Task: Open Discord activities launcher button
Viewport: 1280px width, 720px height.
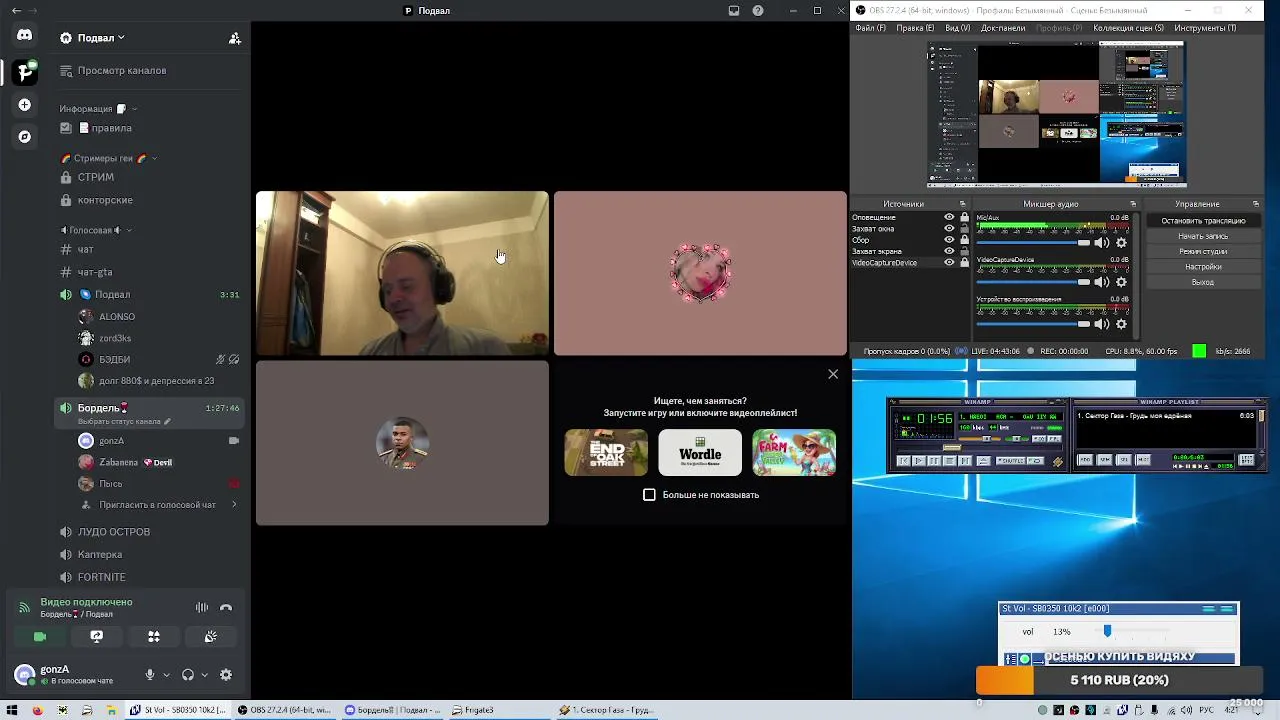Action: 154,636
